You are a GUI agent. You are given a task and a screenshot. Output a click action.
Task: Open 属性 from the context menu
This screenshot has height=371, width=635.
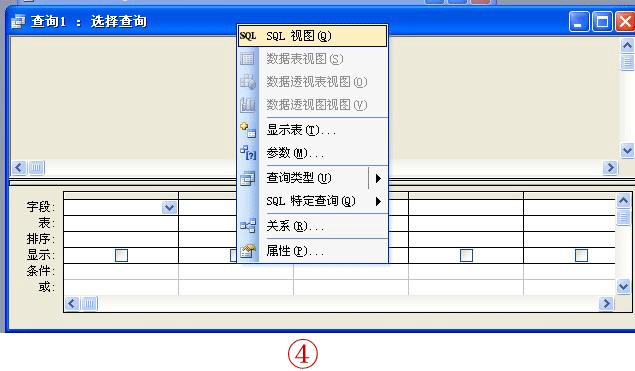(x=312, y=251)
